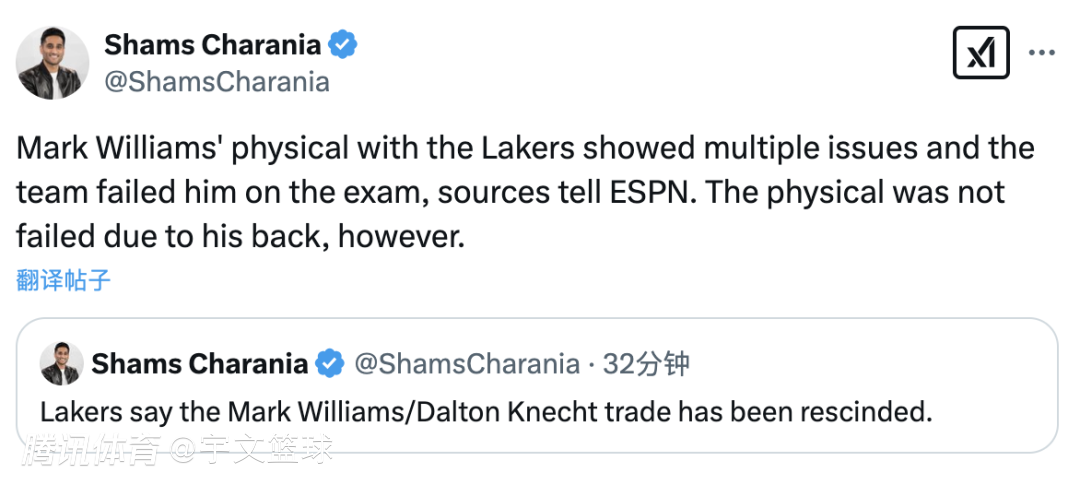Click the first line about Mark Williams' physical
1080x485 pixels.
coord(525,148)
